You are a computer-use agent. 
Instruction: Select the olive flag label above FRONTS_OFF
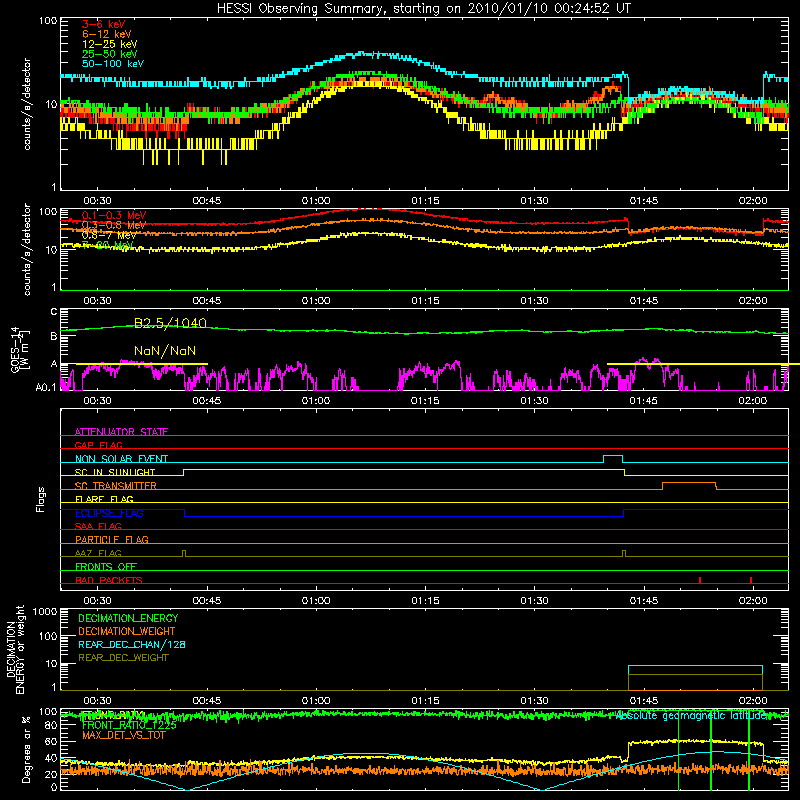tap(98, 553)
